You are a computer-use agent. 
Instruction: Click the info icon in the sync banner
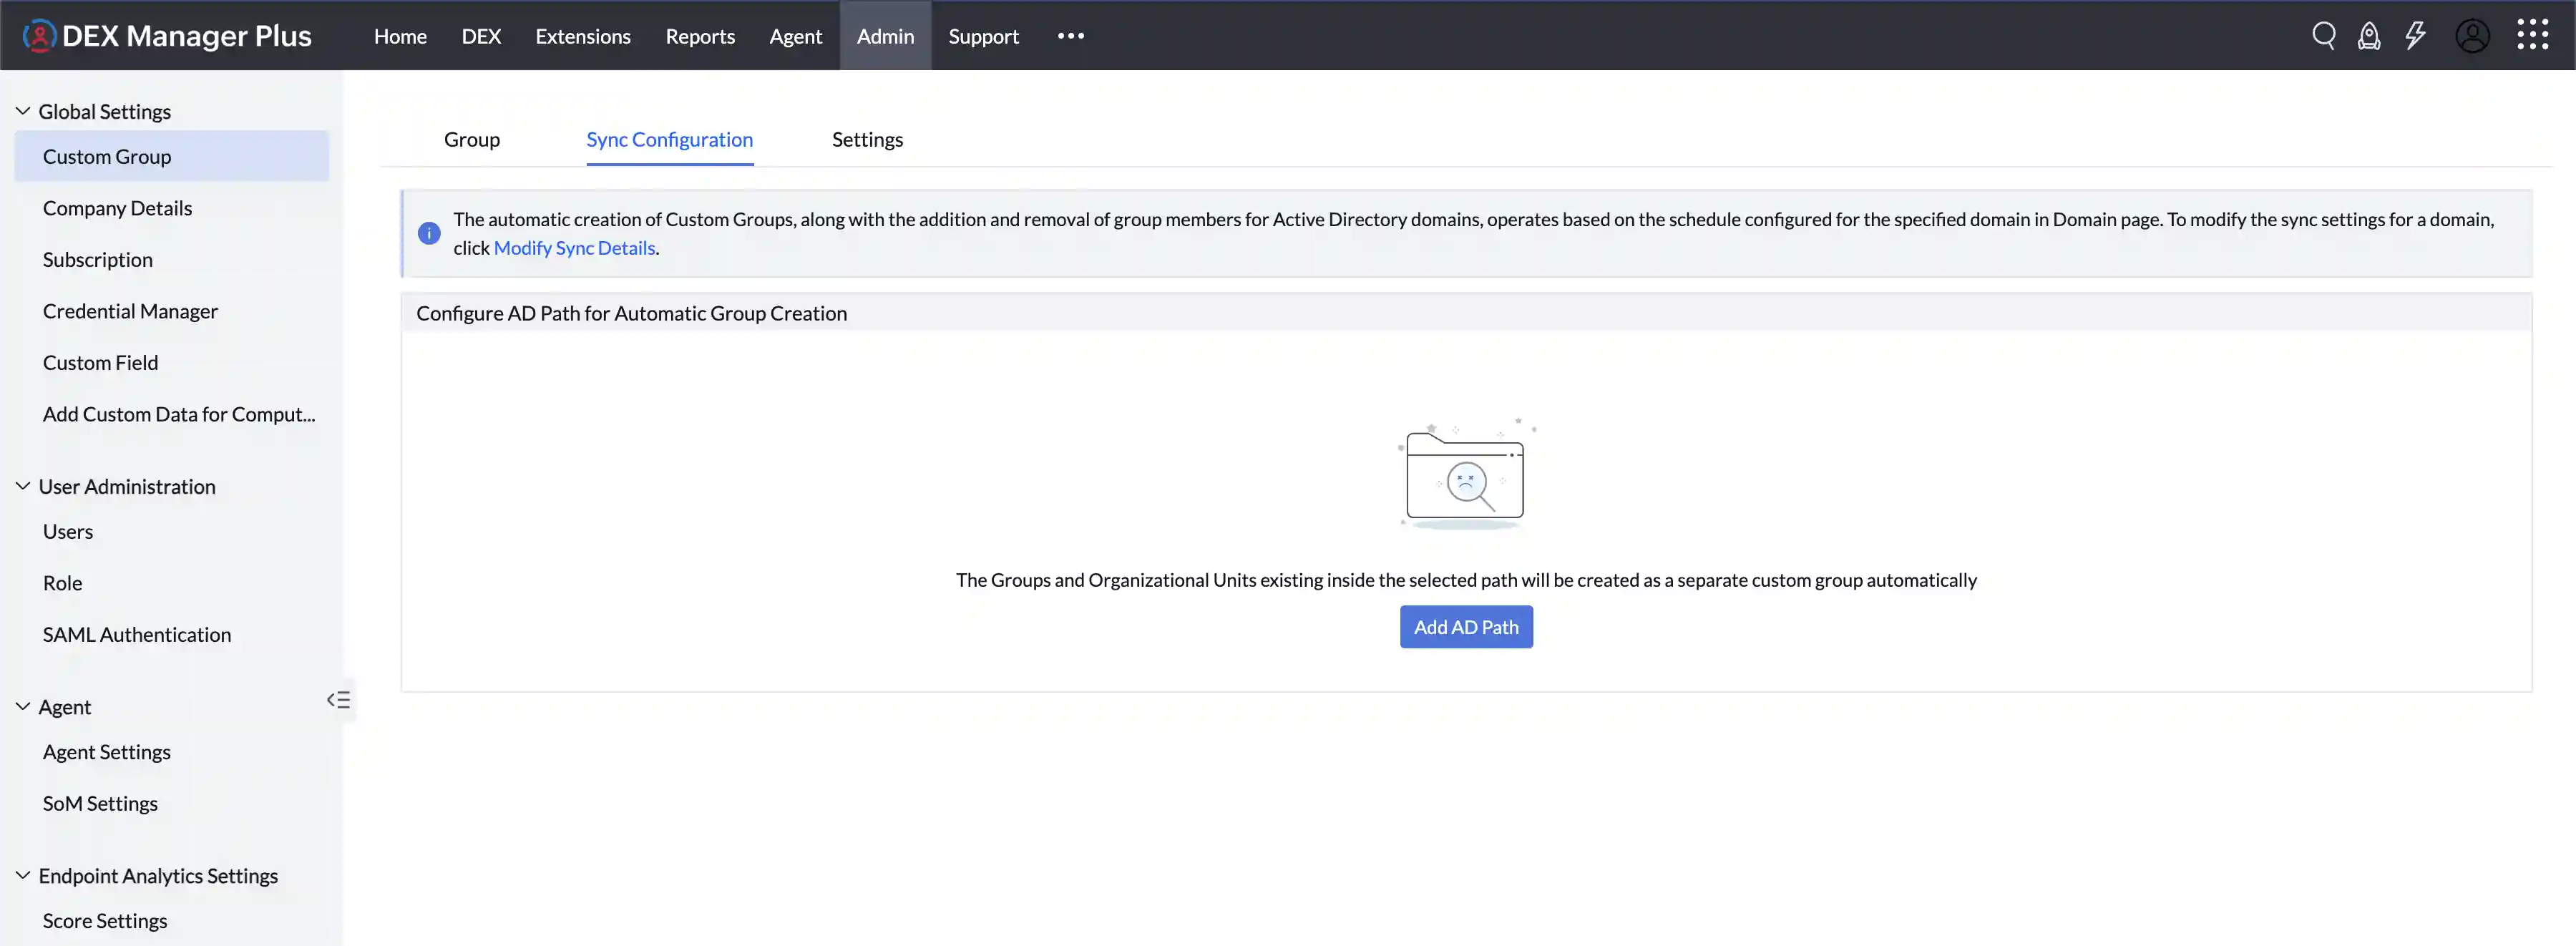point(429,233)
